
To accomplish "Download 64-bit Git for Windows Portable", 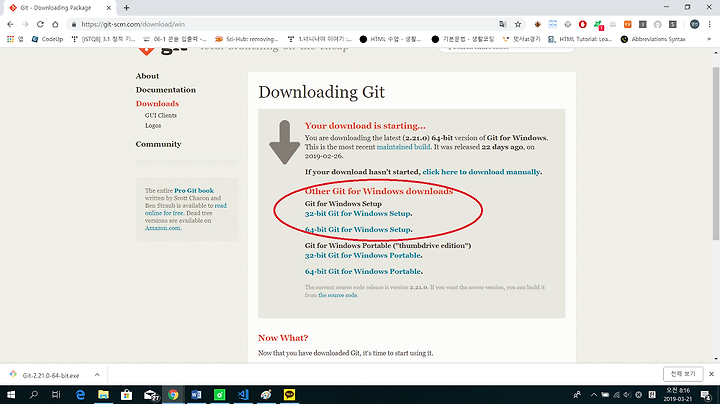I will click(363, 272).
